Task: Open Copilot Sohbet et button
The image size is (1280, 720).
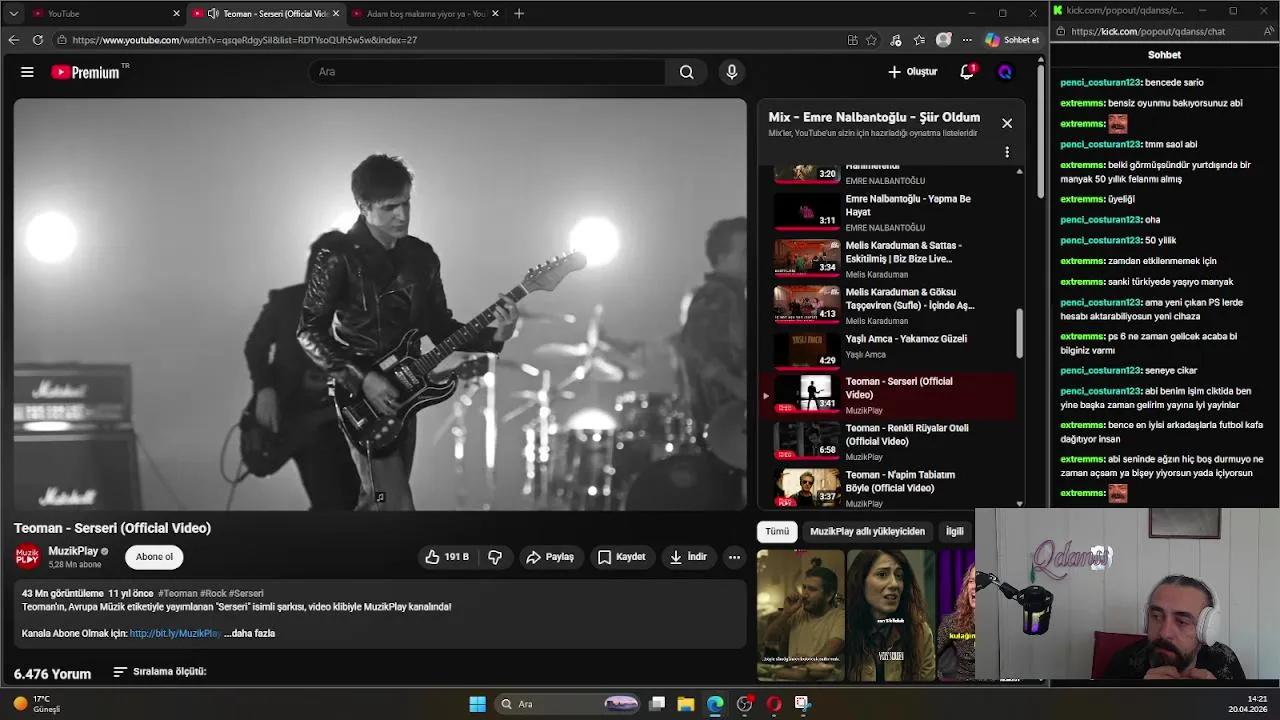Action: [1012, 40]
